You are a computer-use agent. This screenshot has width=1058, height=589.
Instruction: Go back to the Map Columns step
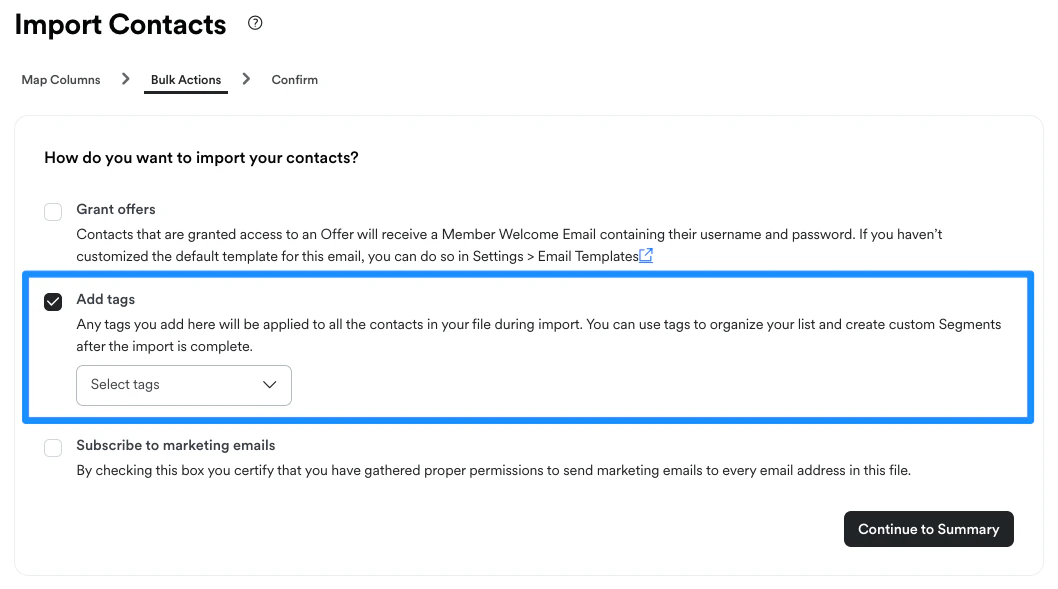(x=61, y=80)
